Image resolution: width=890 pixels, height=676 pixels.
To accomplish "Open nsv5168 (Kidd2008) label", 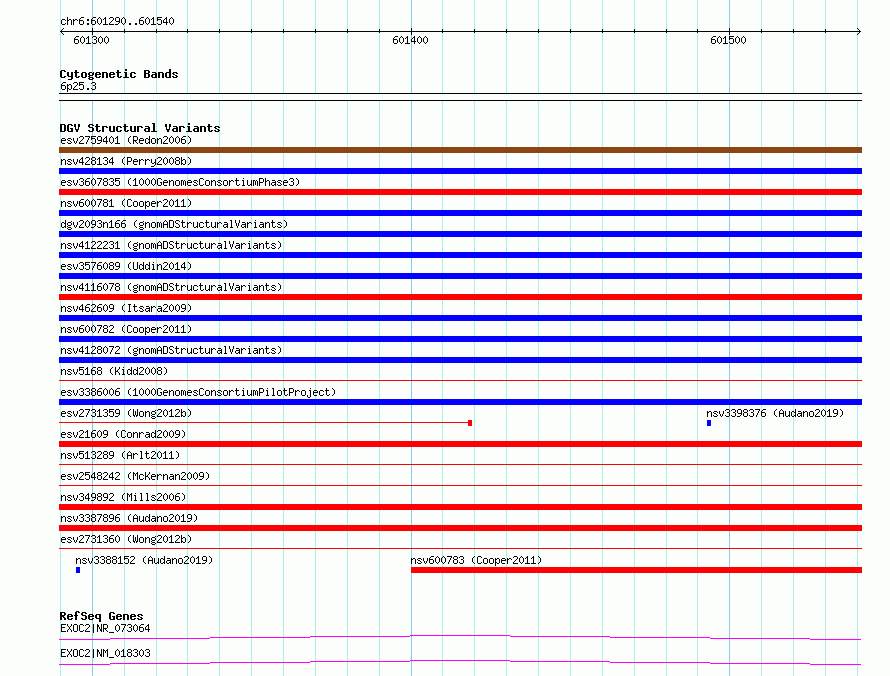I will (114, 371).
